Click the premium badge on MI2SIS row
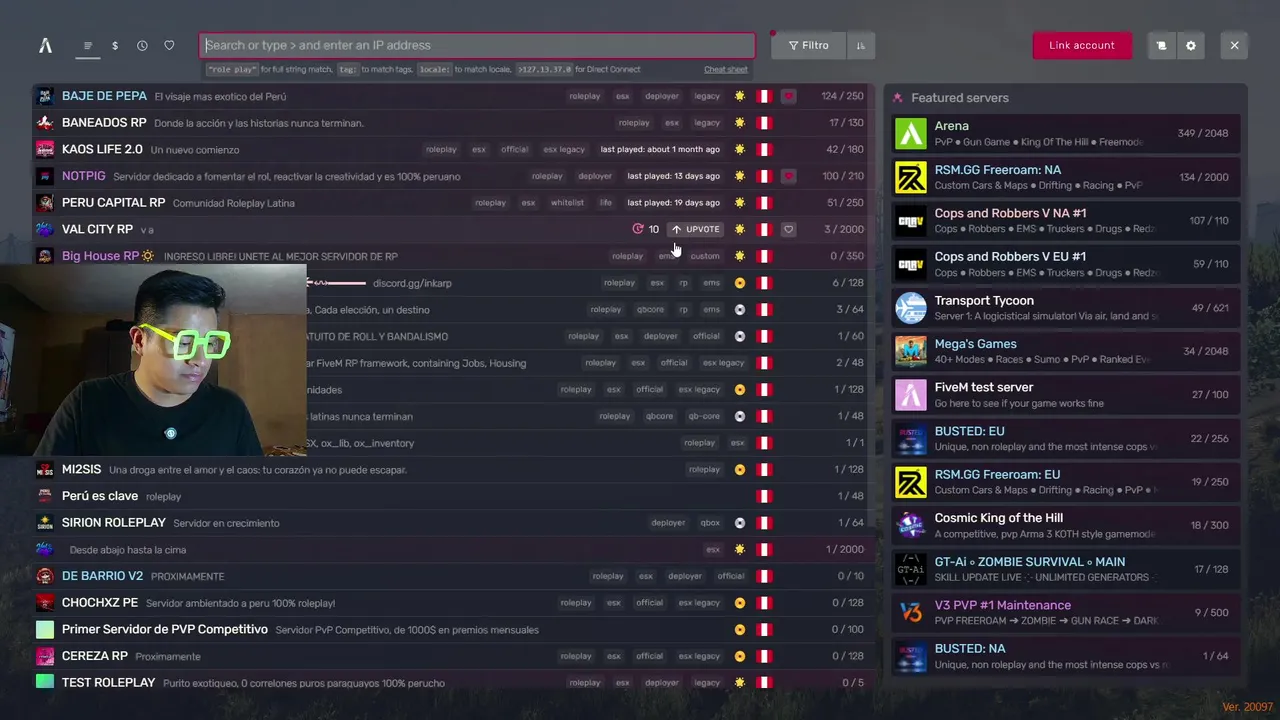The height and width of the screenshot is (720, 1280). pyautogui.click(x=740, y=469)
